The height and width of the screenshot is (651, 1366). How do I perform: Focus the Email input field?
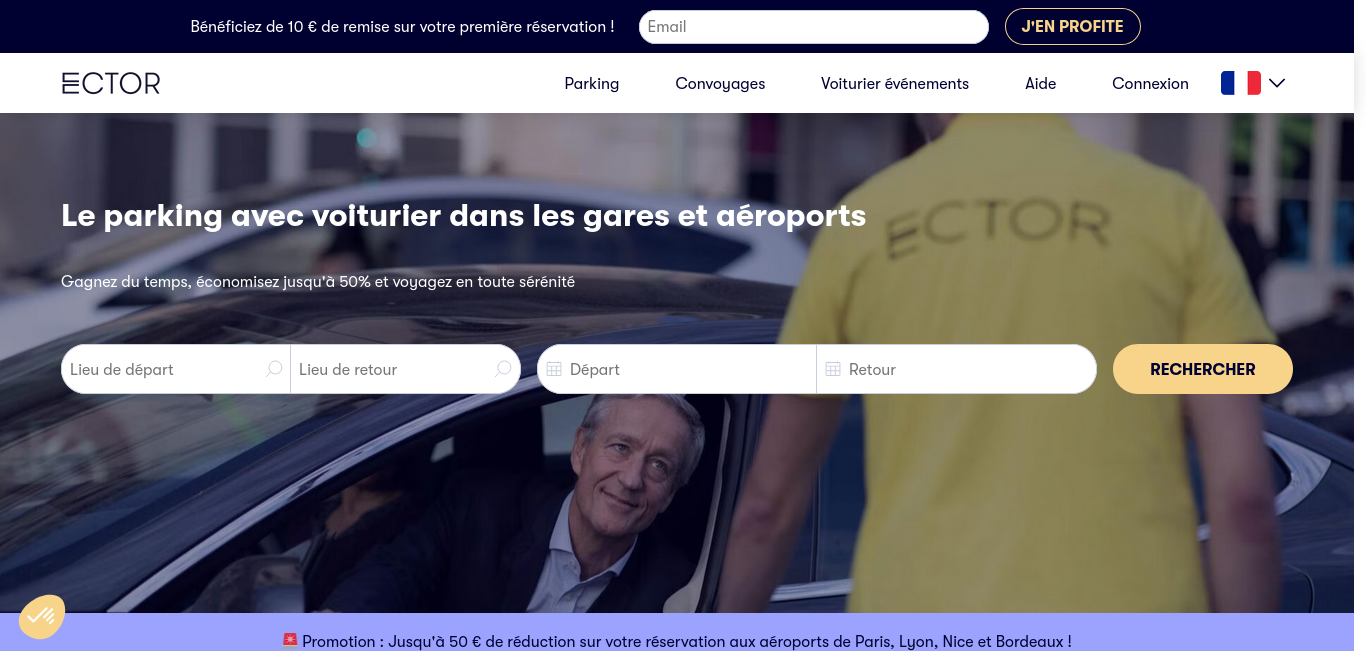point(814,27)
